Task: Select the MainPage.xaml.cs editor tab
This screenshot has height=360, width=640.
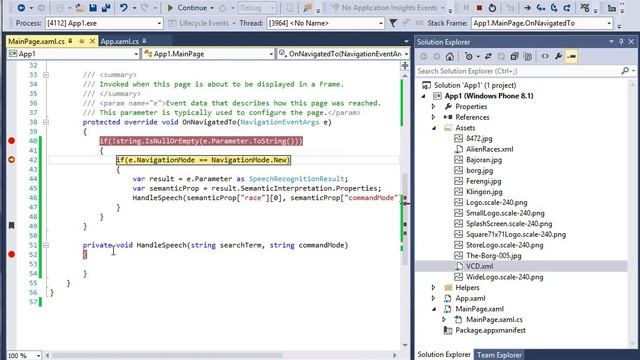Action: (x=36, y=41)
